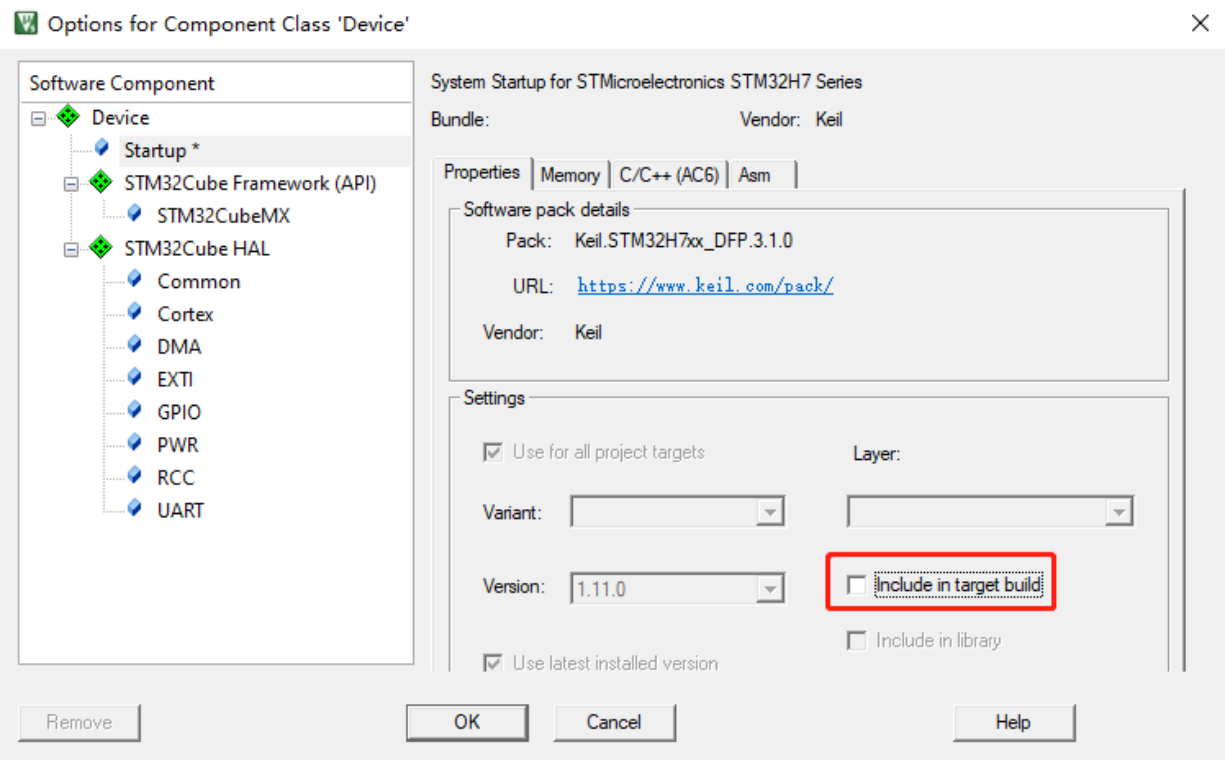Click the blue icon next to UART
This screenshot has width=1225, height=760.
point(134,509)
